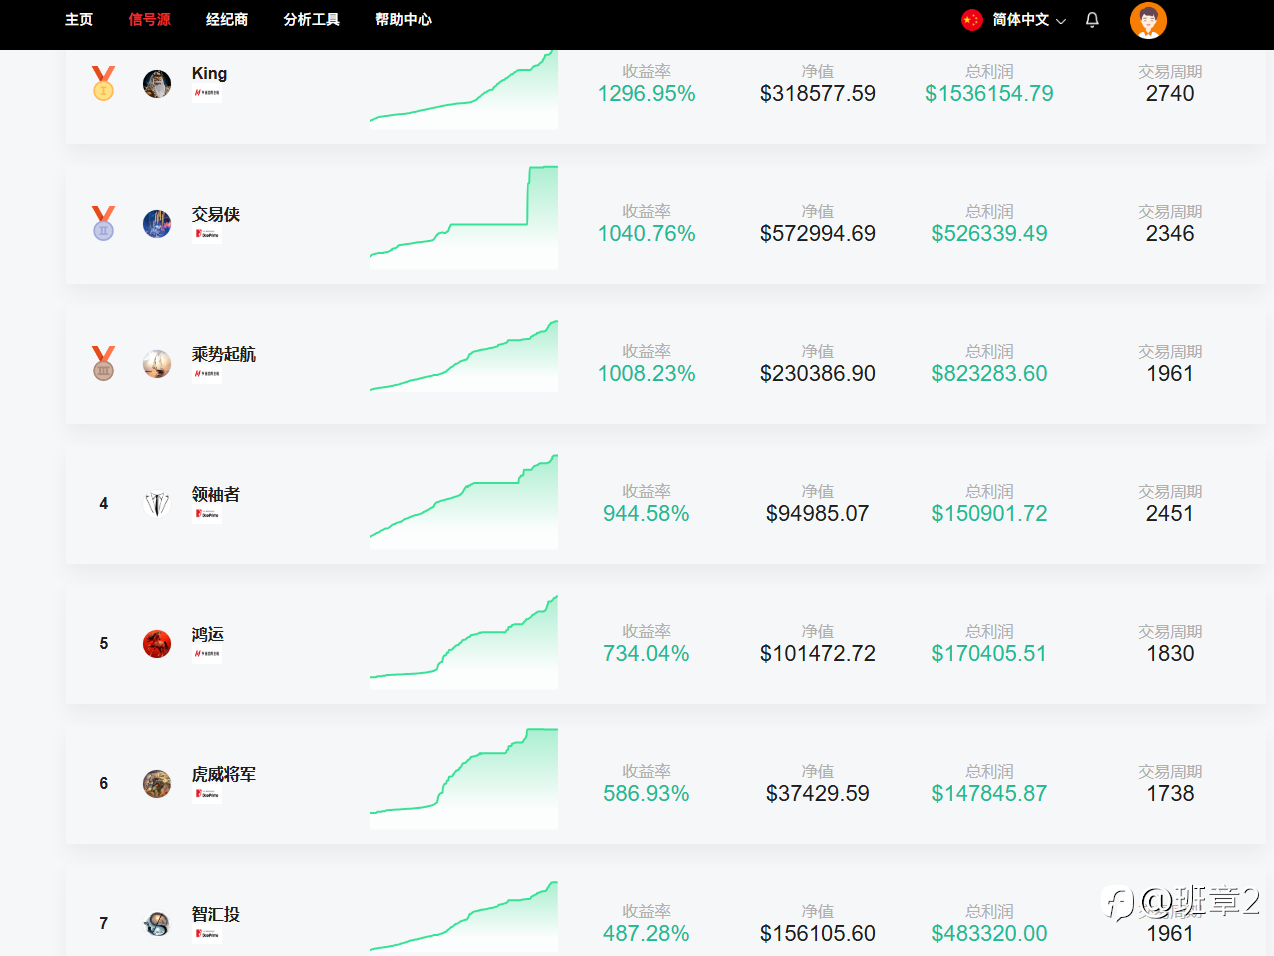Open the 乘势起航 signal name link
Image resolution: width=1274 pixels, height=956 pixels.
tap(224, 354)
